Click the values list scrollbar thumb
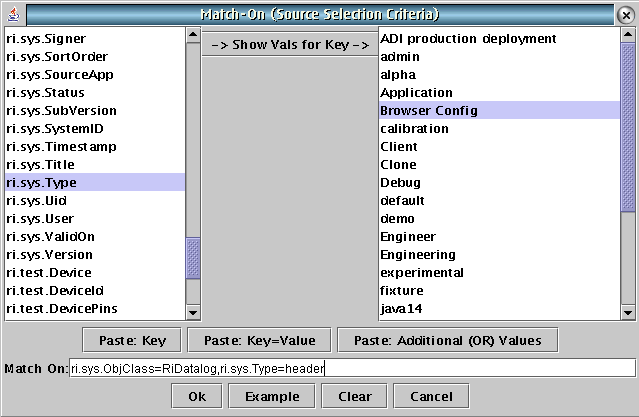 (x=628, y=127)
